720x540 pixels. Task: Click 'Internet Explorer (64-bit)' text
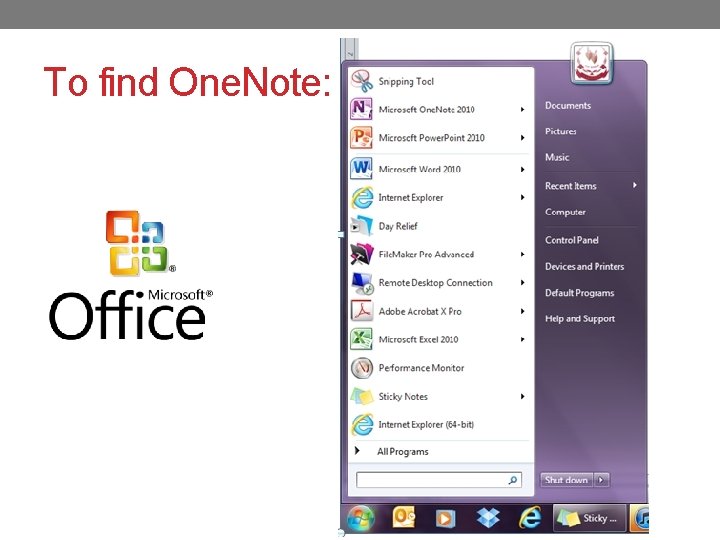(x=426, y=424)
